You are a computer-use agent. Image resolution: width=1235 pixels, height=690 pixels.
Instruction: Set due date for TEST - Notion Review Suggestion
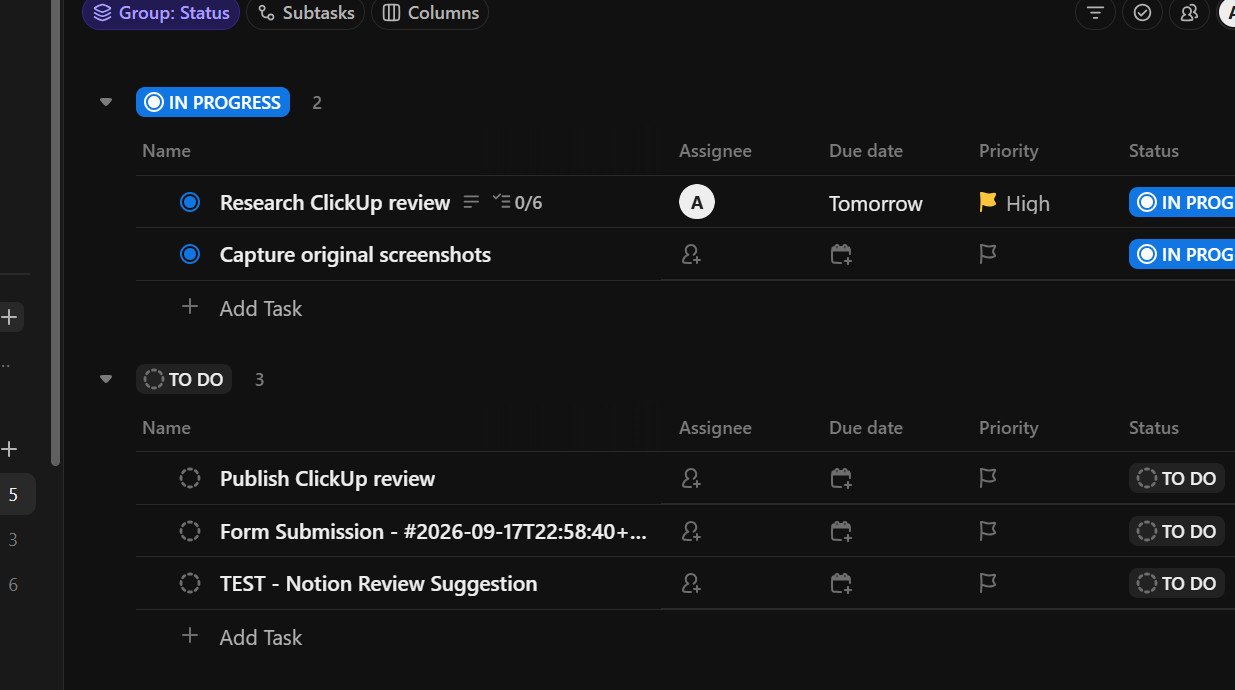841,583
